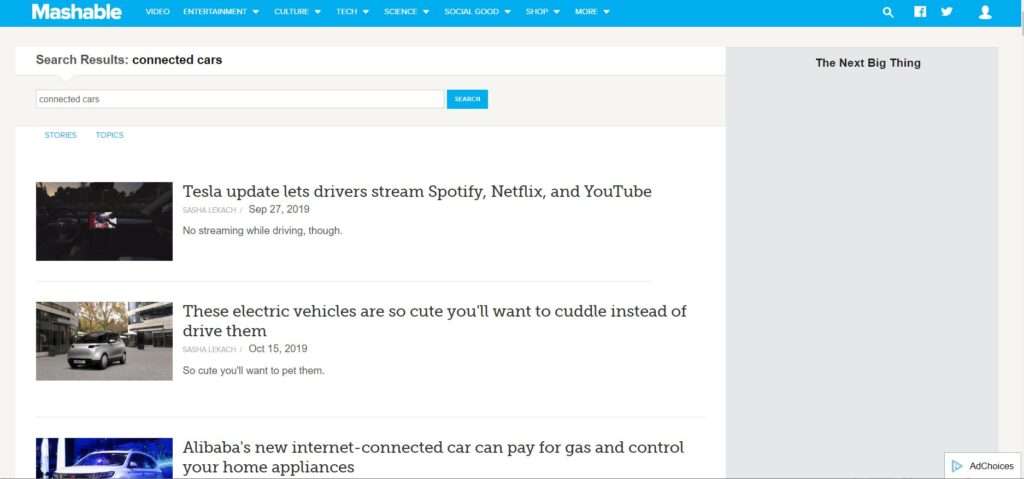This screenshot has height=479, width=1024.
Task: Focus the connected cars search field
Action: click(240, 99)
